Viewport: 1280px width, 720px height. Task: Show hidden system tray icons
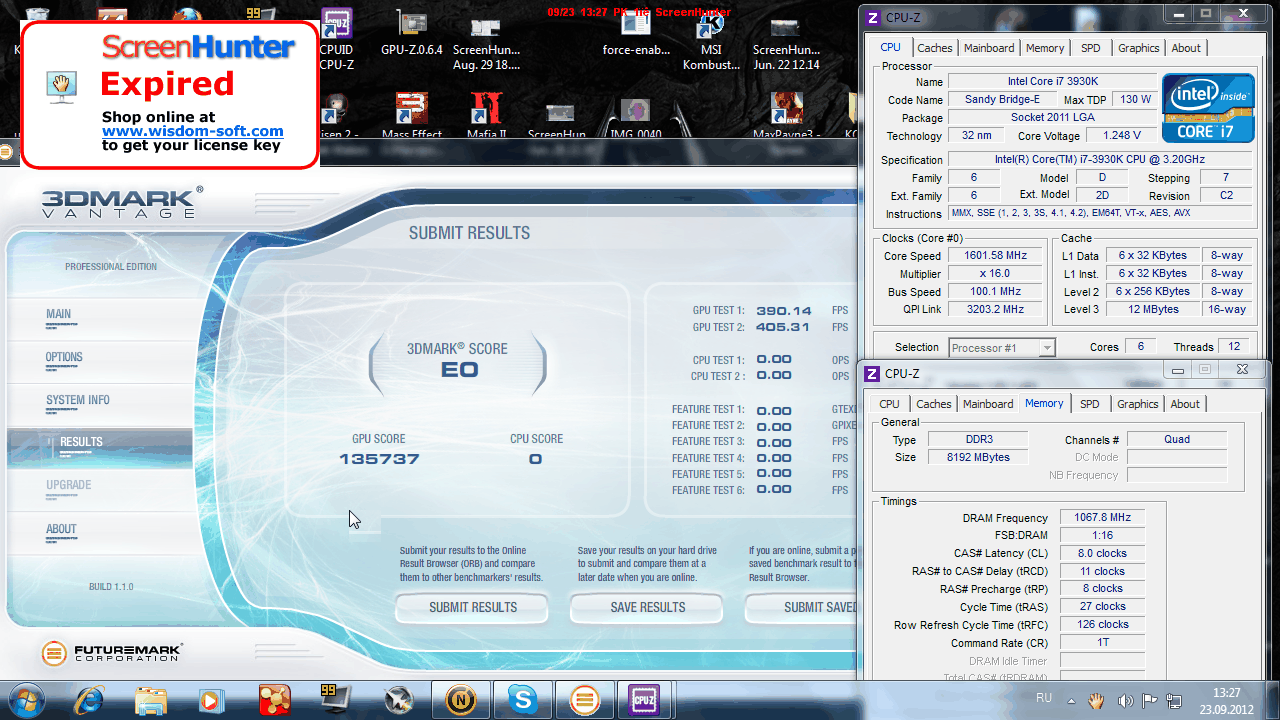point(1072,700)
